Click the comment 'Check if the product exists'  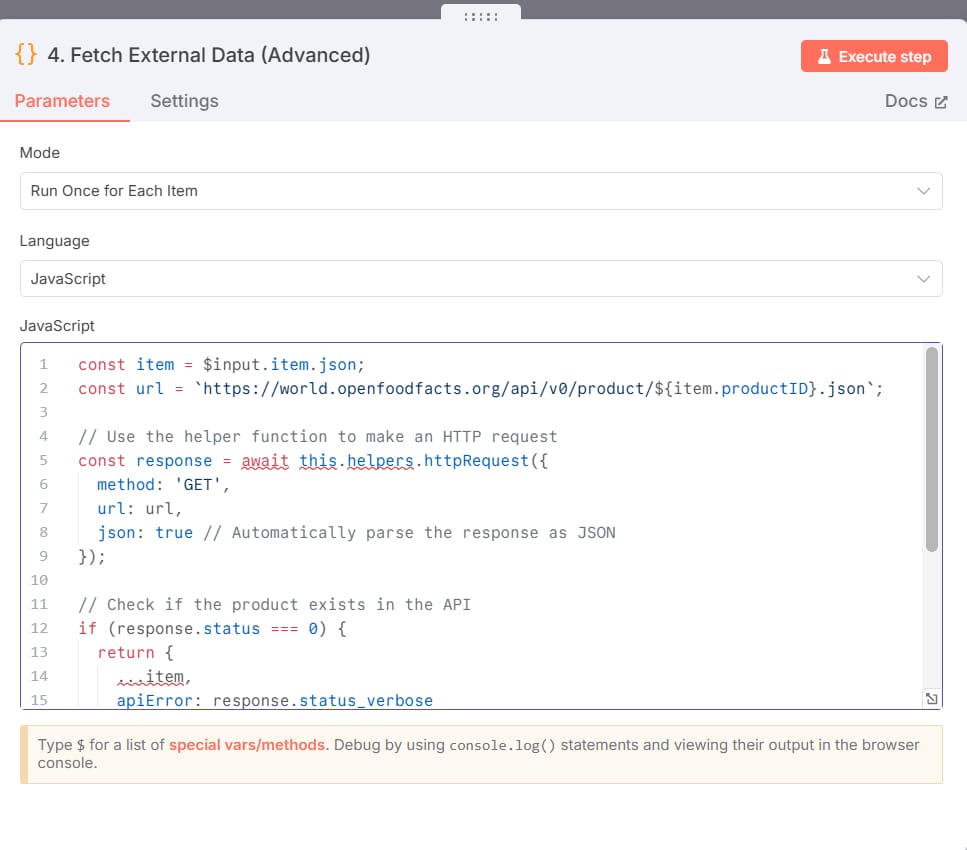(x=274, y=604)
